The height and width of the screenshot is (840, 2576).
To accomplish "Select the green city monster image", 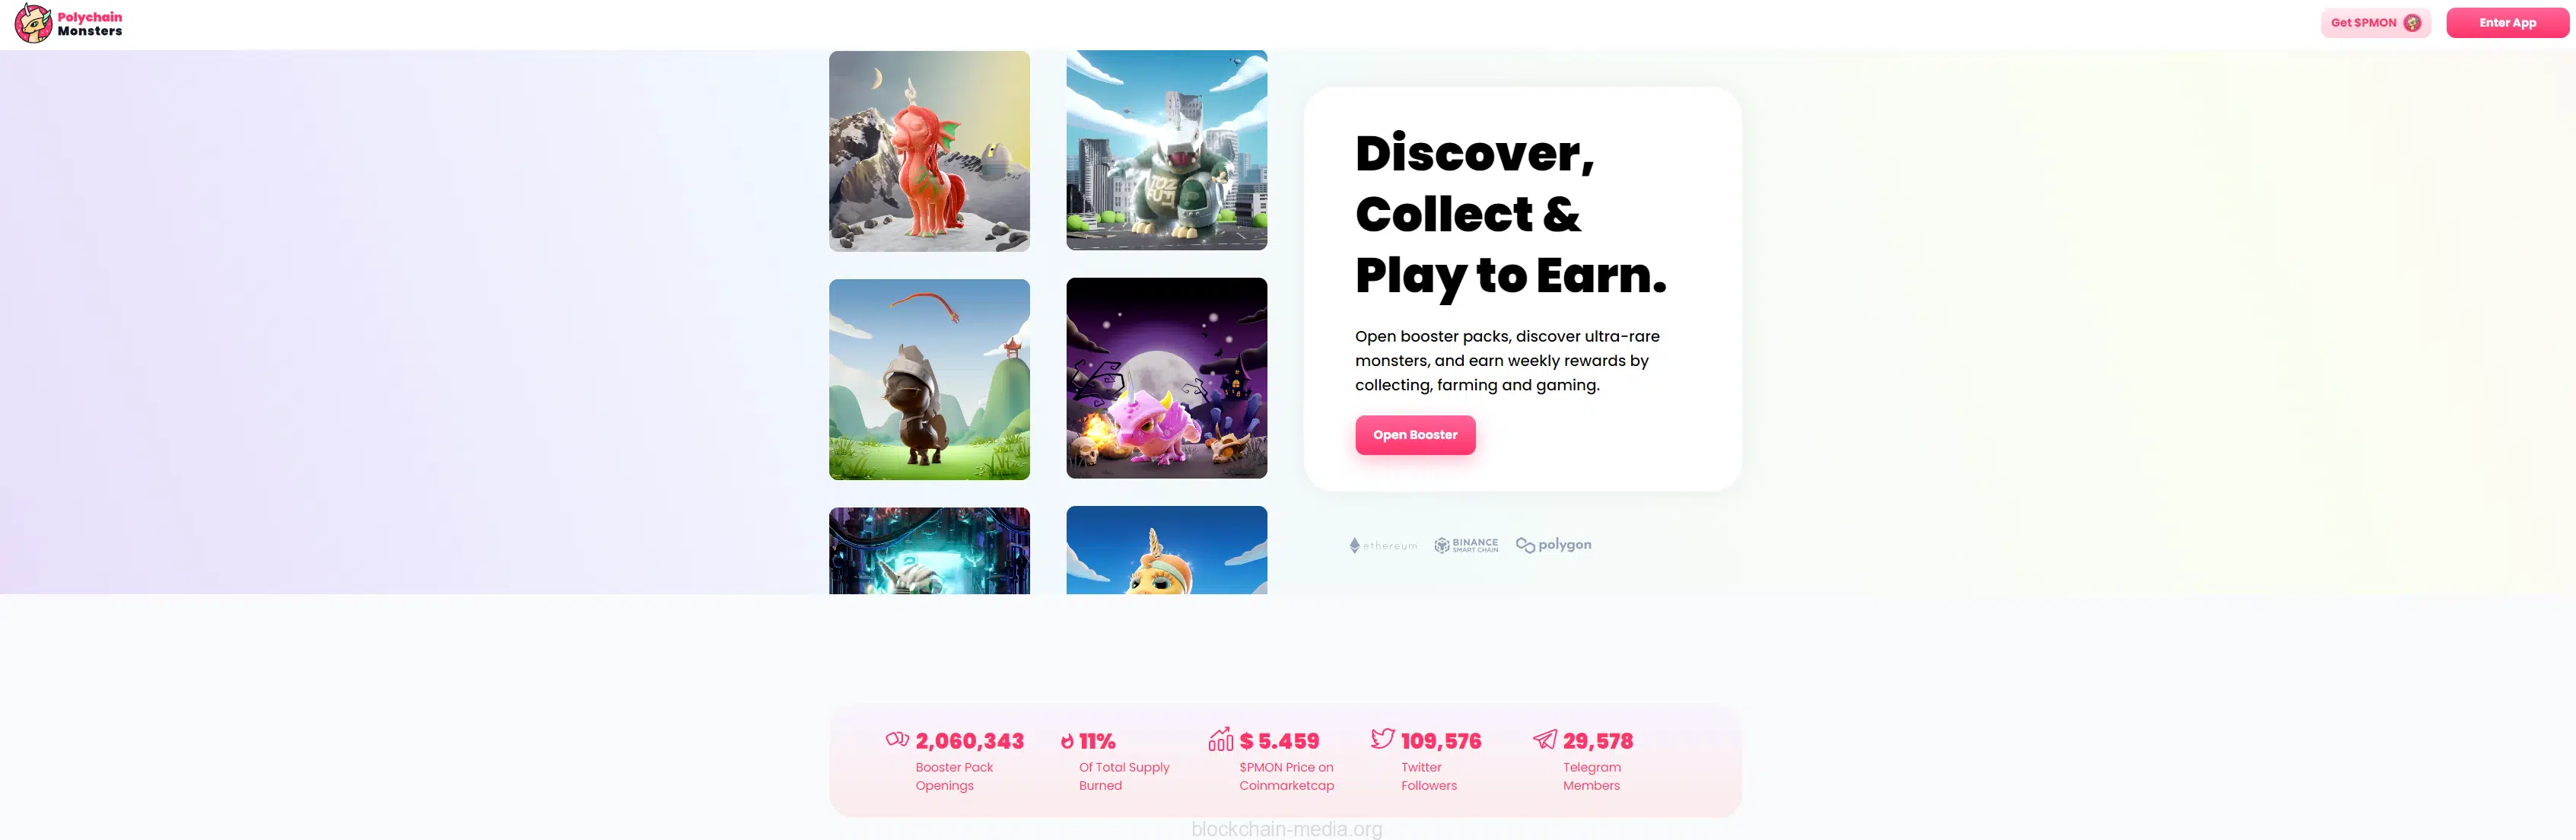I will point(1166,150).
